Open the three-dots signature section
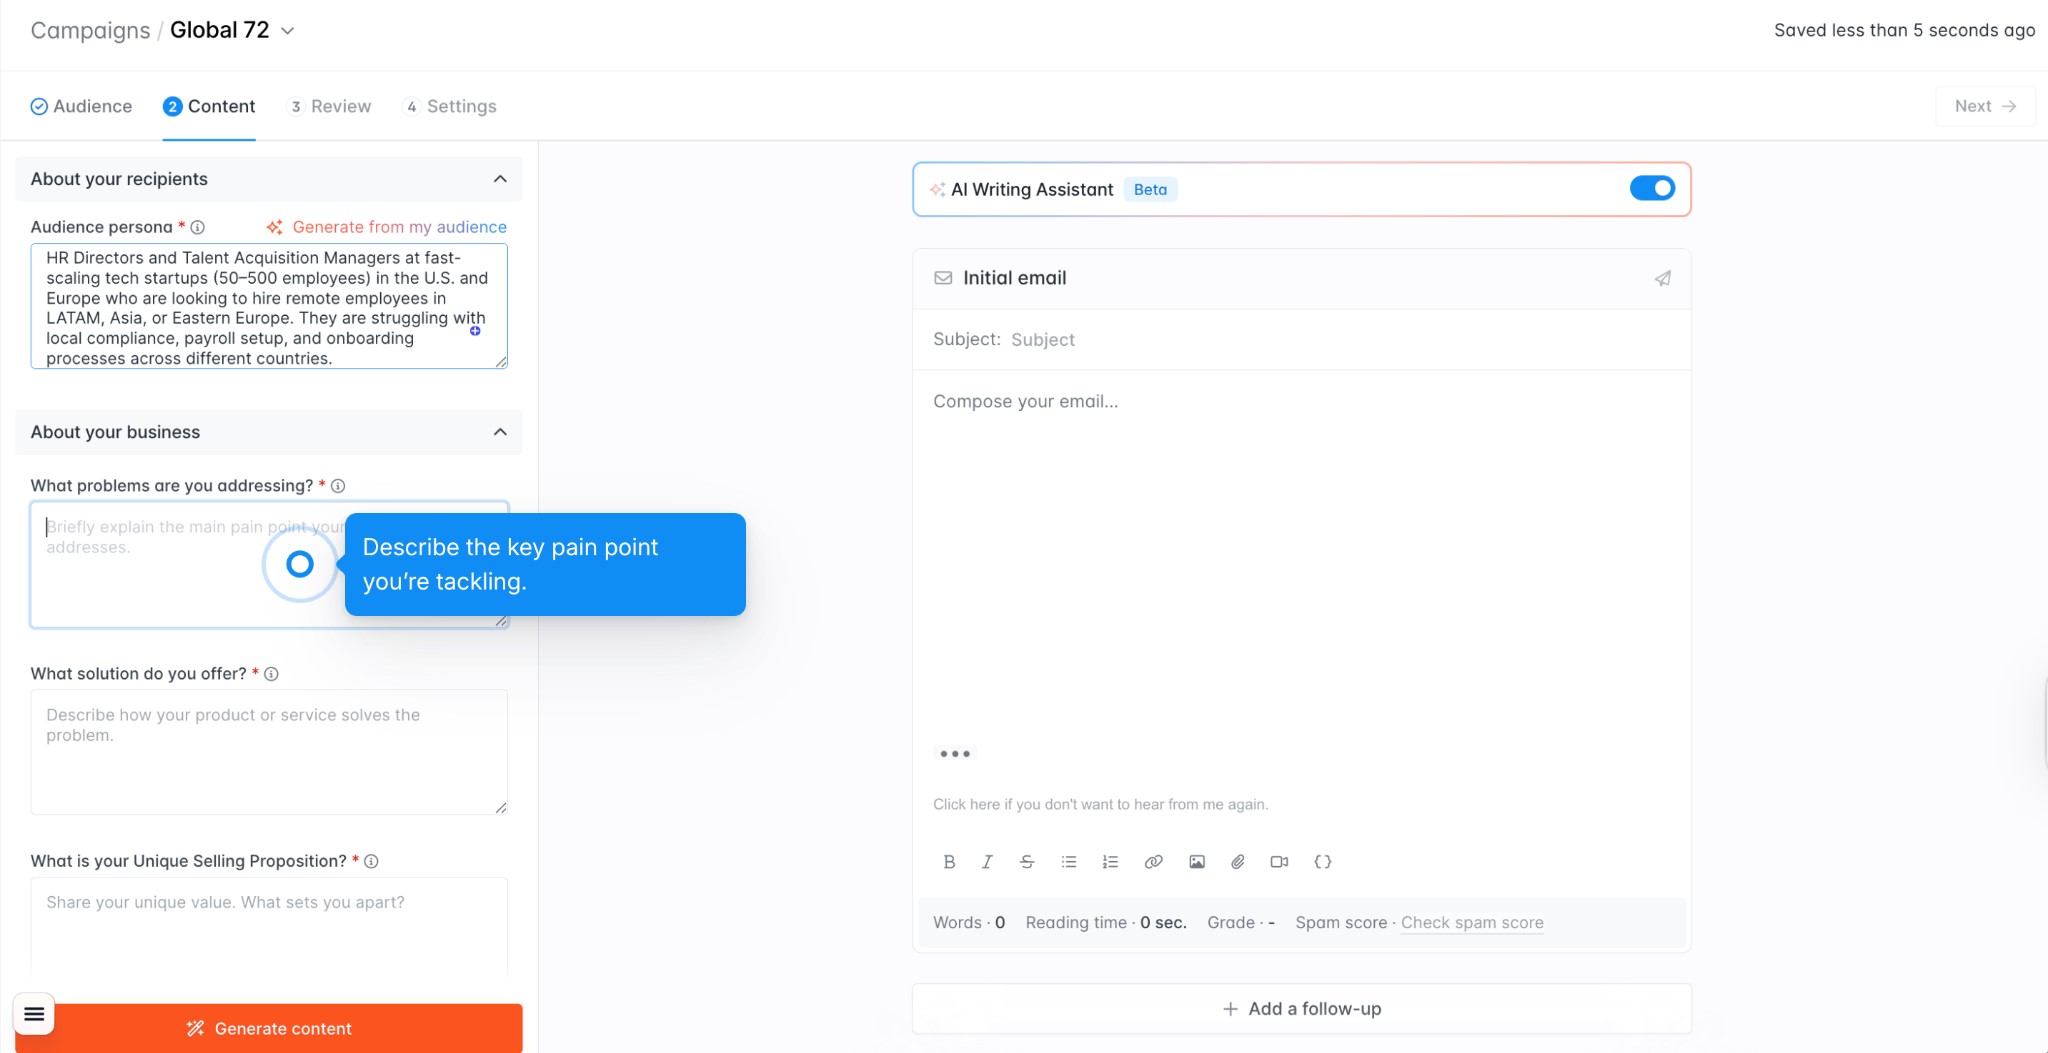The image size is (2048, 1053). coord(955,754)
